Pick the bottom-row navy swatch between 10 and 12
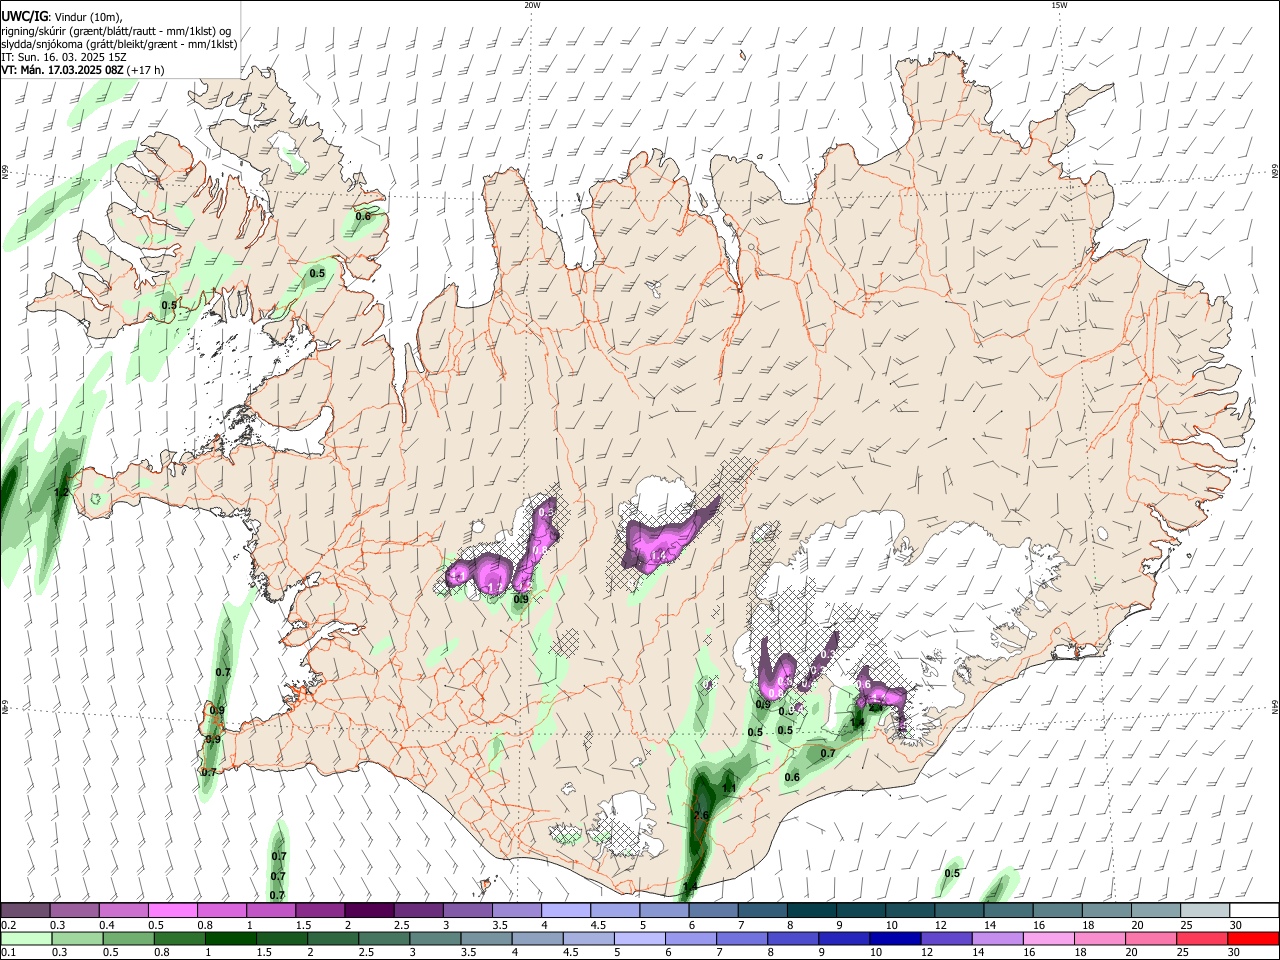This screenshot has height=960, width=1280. (x=895, y=938)
